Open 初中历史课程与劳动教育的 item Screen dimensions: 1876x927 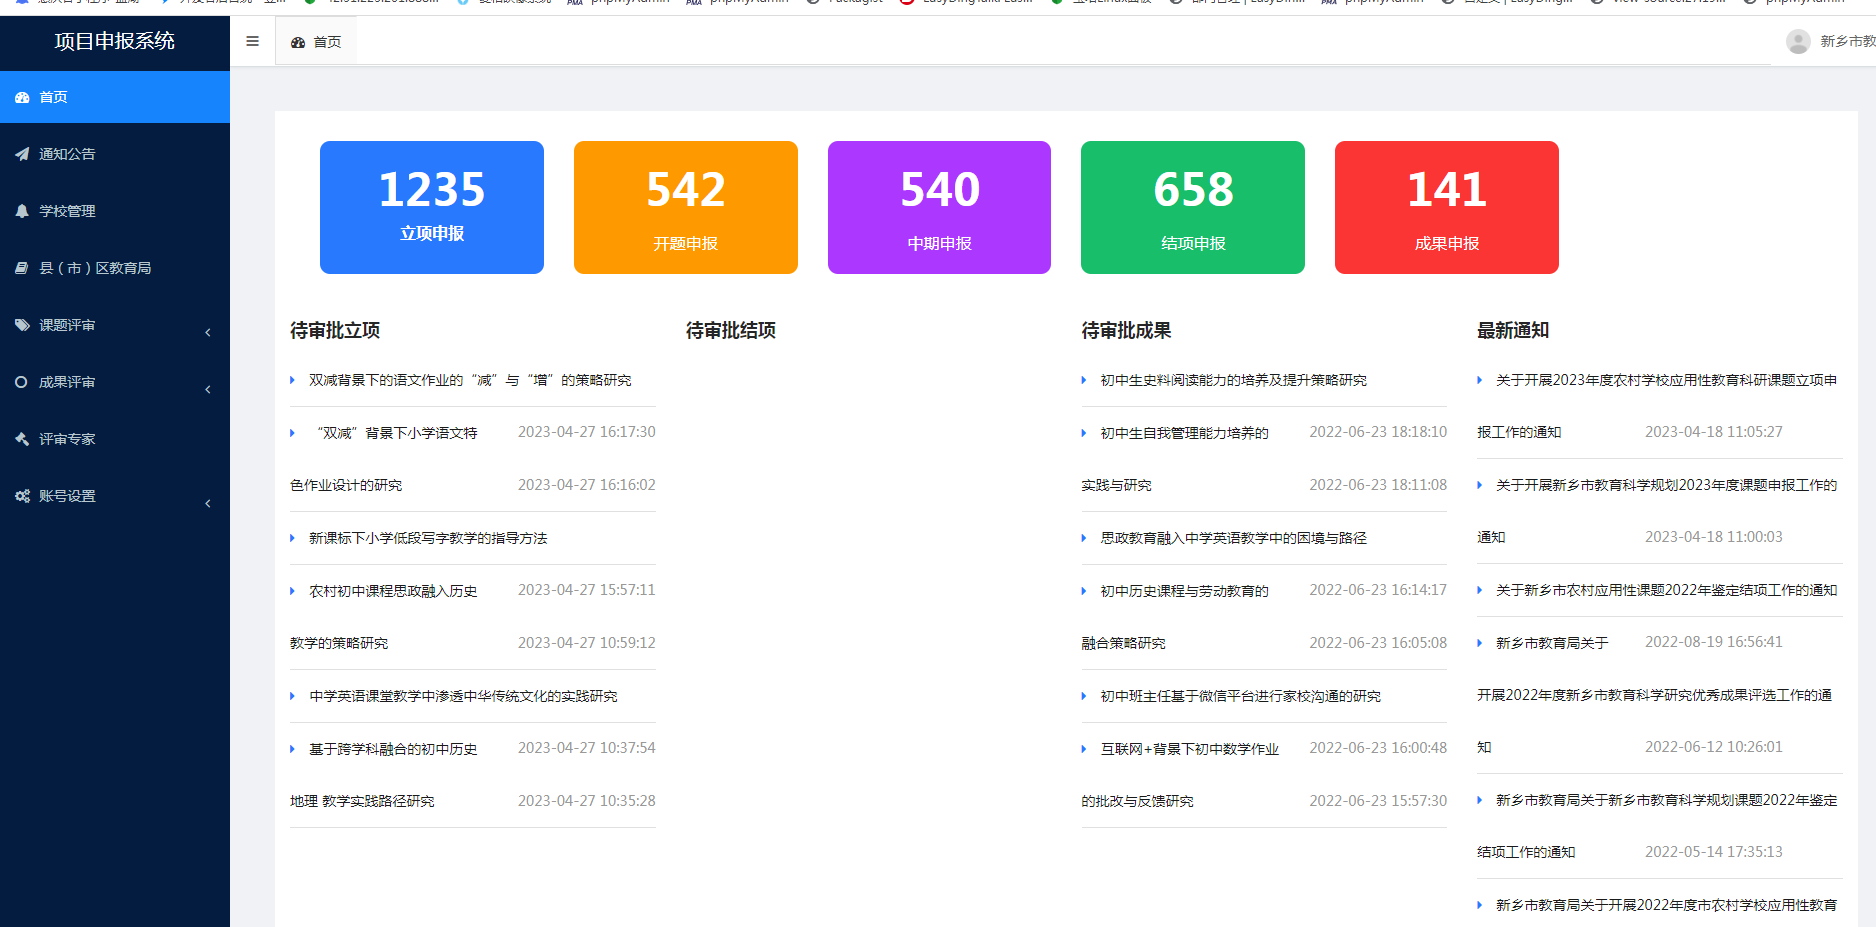point(1184,591)
